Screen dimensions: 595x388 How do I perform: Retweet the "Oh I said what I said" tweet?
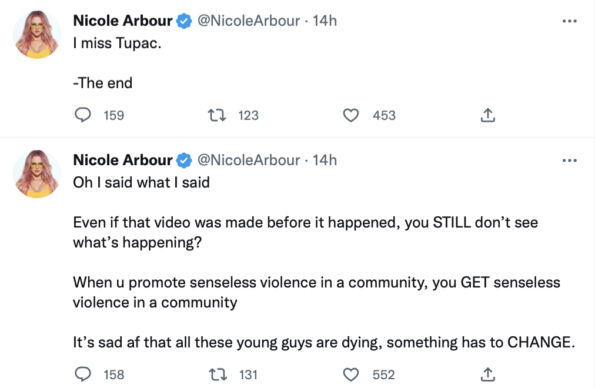(x=218, y=375)
